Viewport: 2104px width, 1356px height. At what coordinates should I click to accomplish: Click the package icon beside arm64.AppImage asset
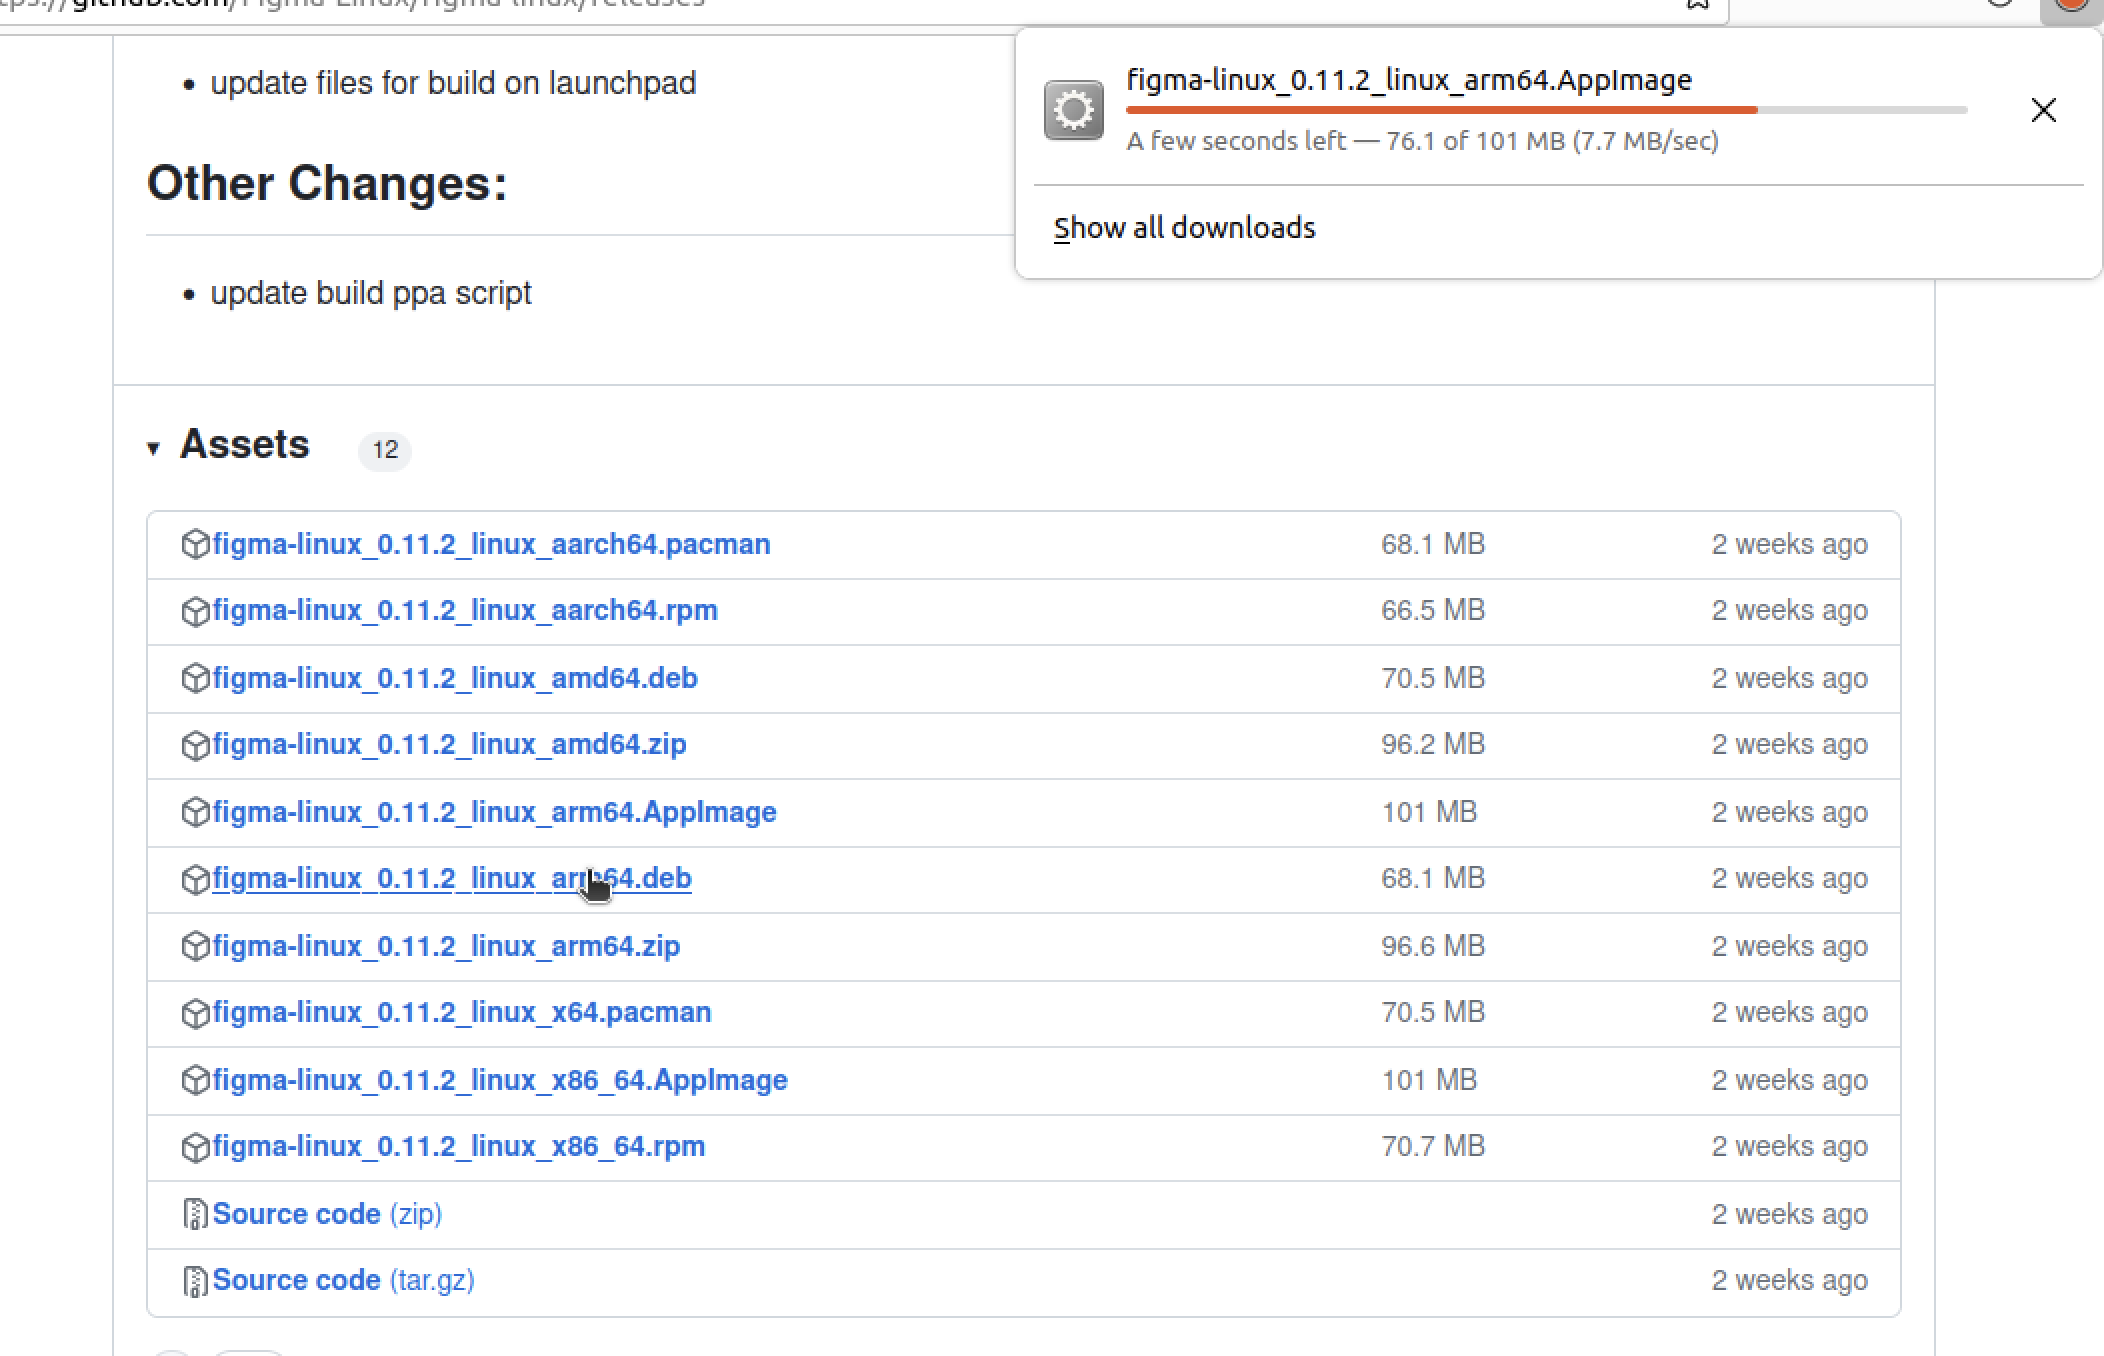pyautogui.click(x=195, y=812)
